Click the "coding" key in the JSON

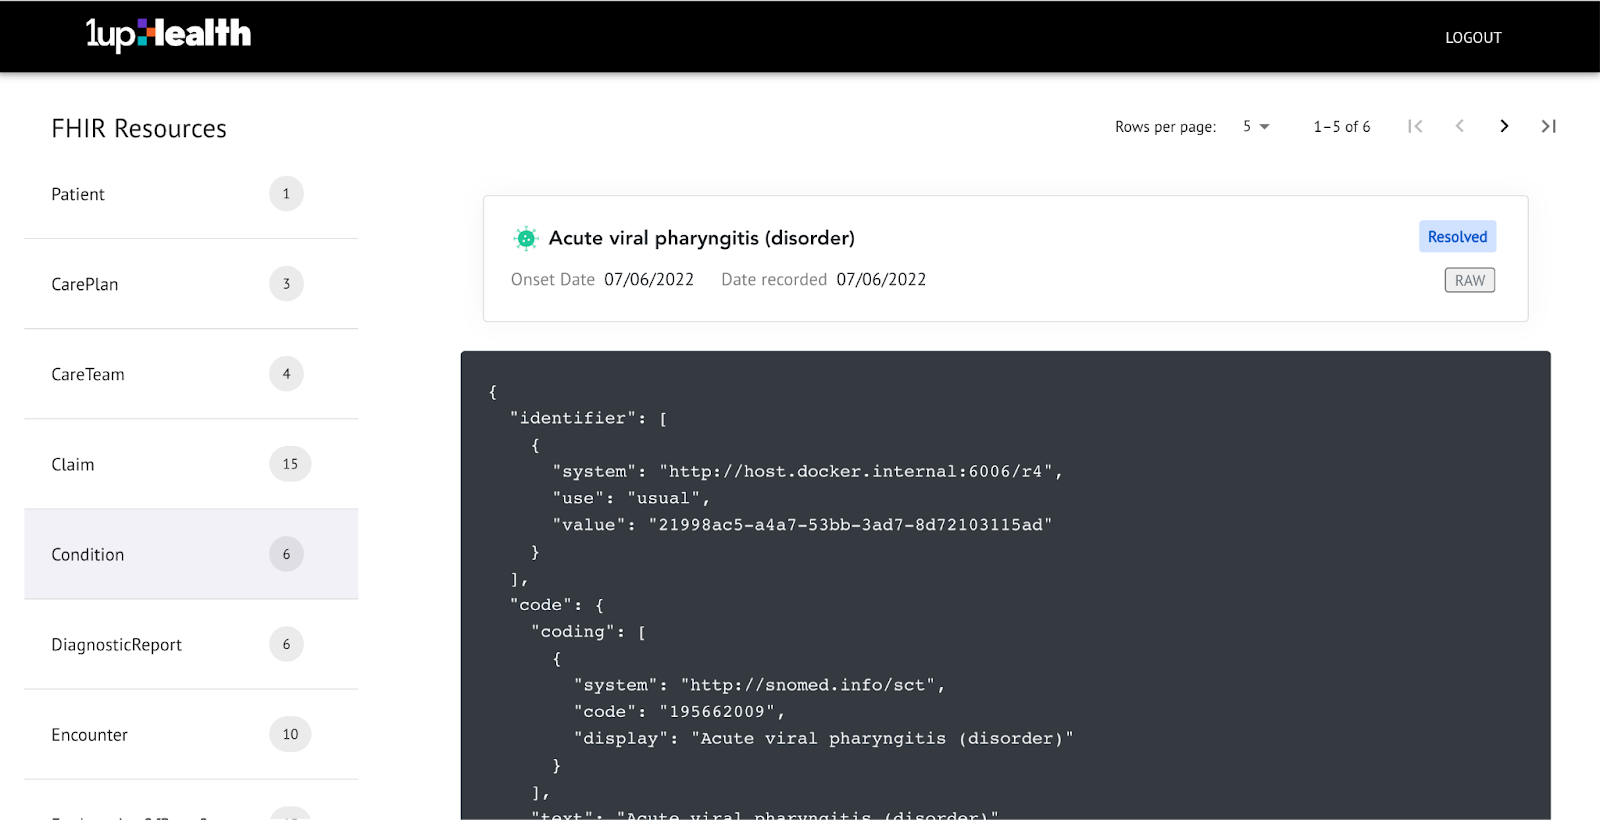pyautogui.click(x=572, y=632)
